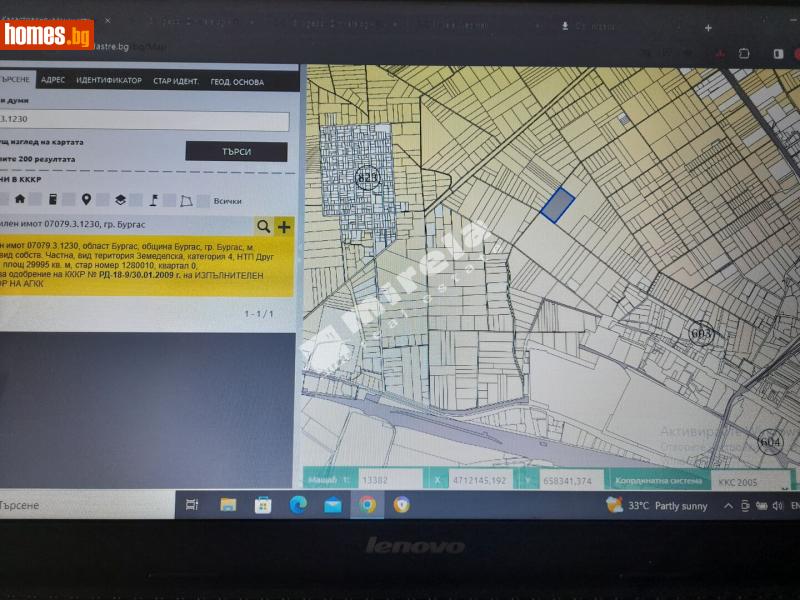
Task: Open the 'ИДЕНТИФИКАТОР' tab
Action: point(109,81)
